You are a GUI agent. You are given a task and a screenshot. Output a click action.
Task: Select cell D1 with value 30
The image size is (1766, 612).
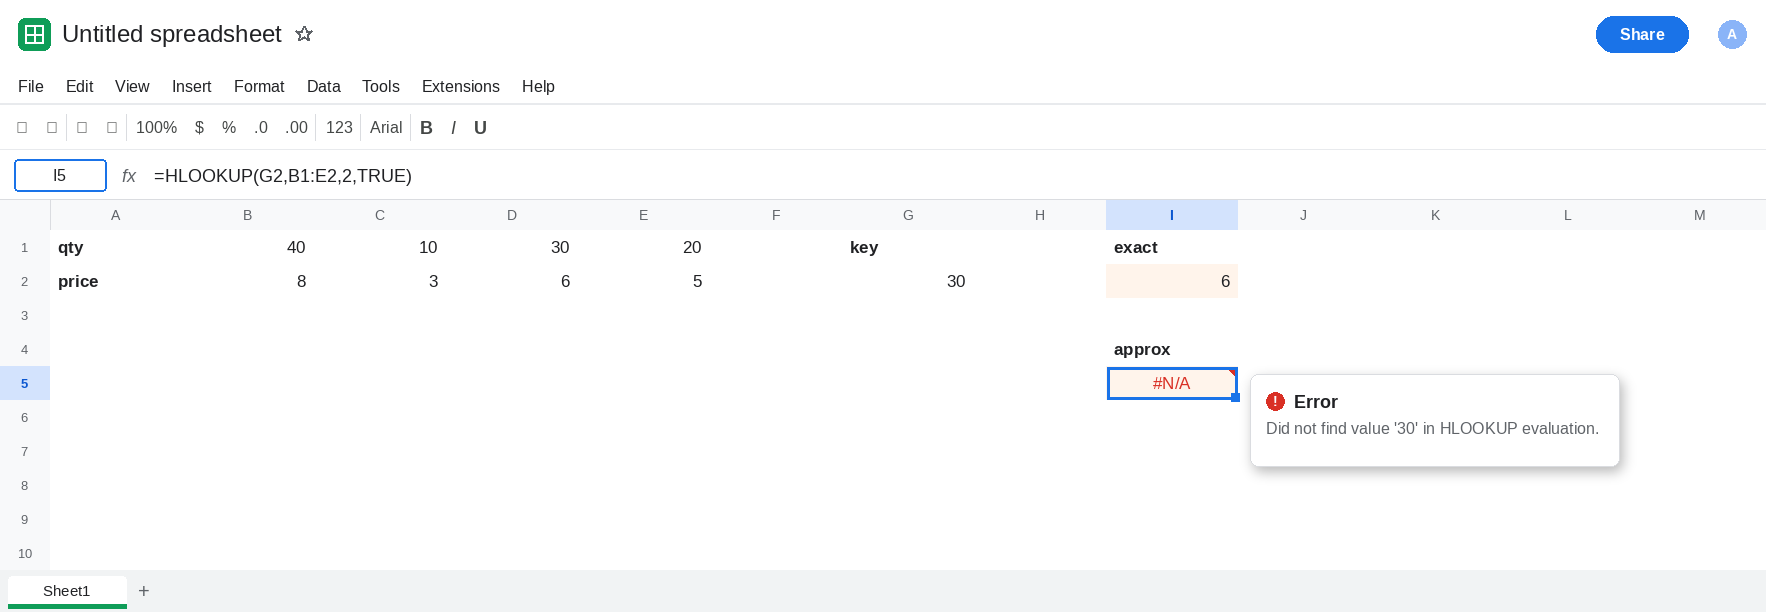[x=512, y=247]
